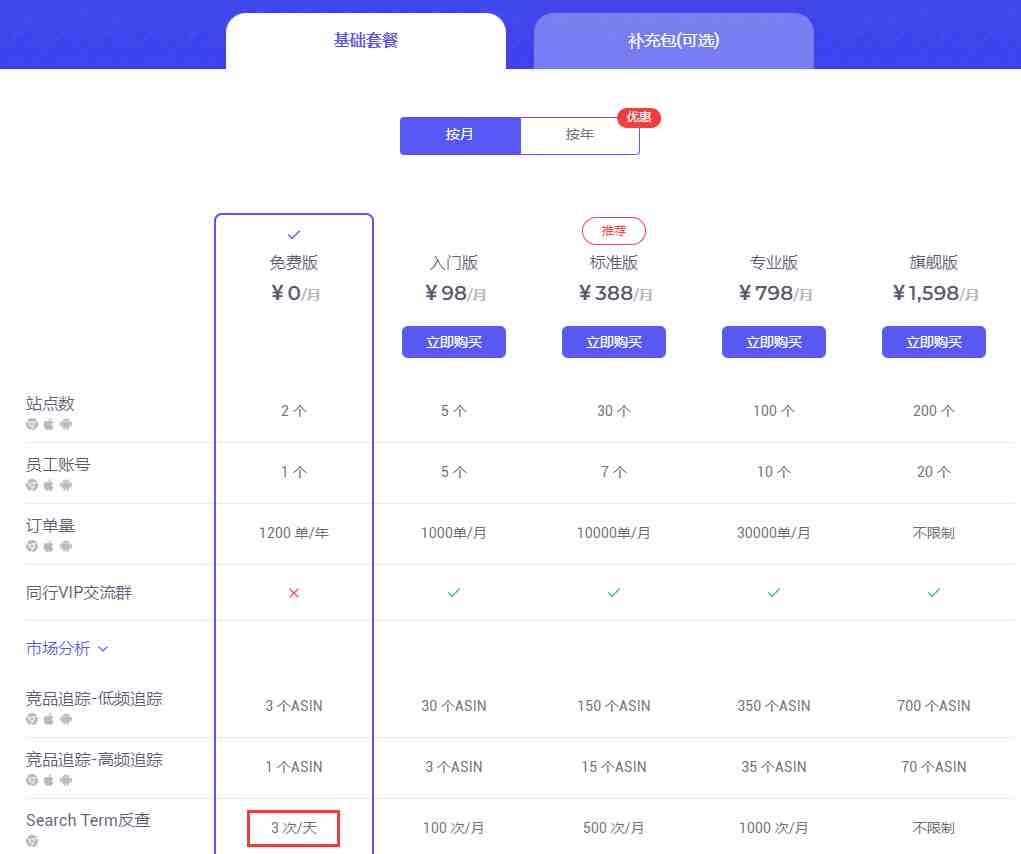Click the 同行VIP交流群 row label

pos(79,592)
